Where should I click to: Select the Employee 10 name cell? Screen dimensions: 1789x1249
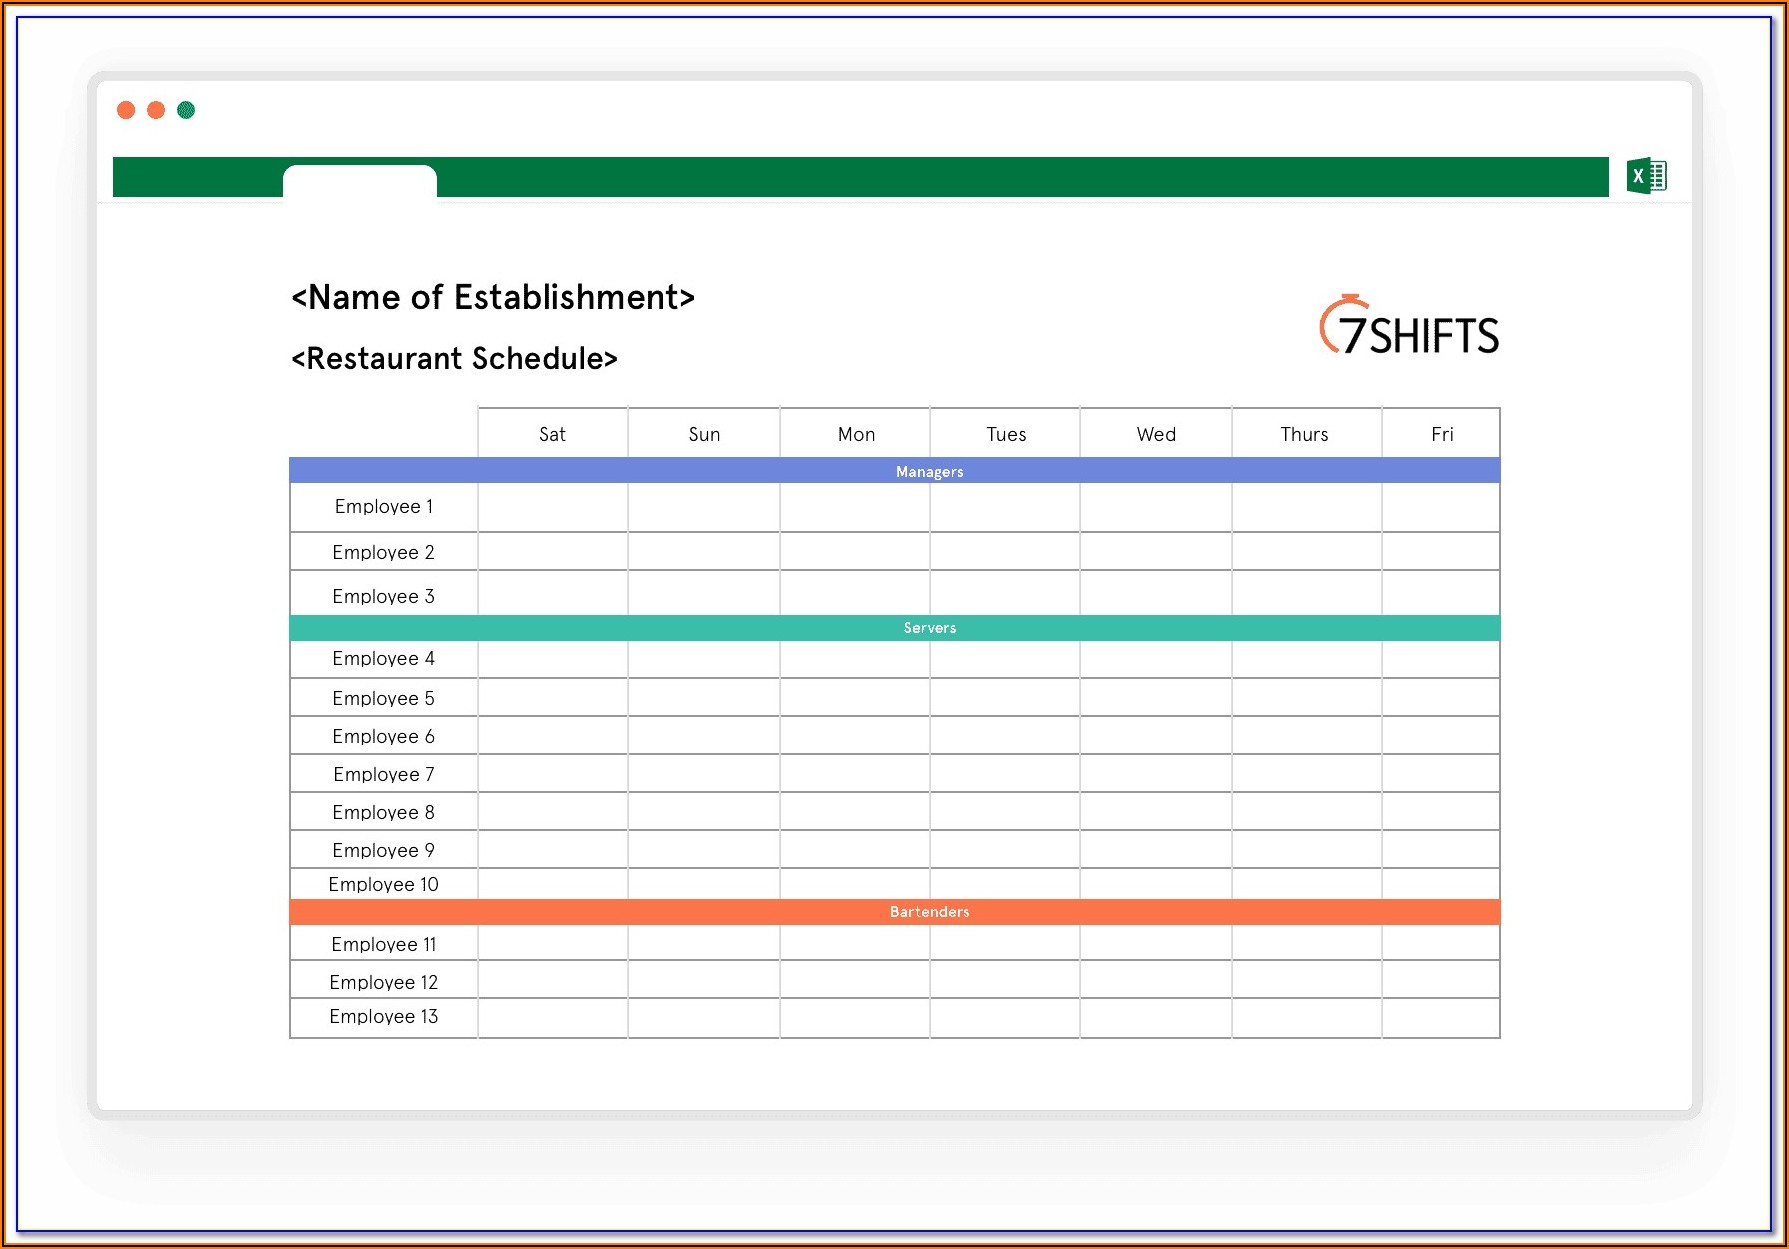384,884
